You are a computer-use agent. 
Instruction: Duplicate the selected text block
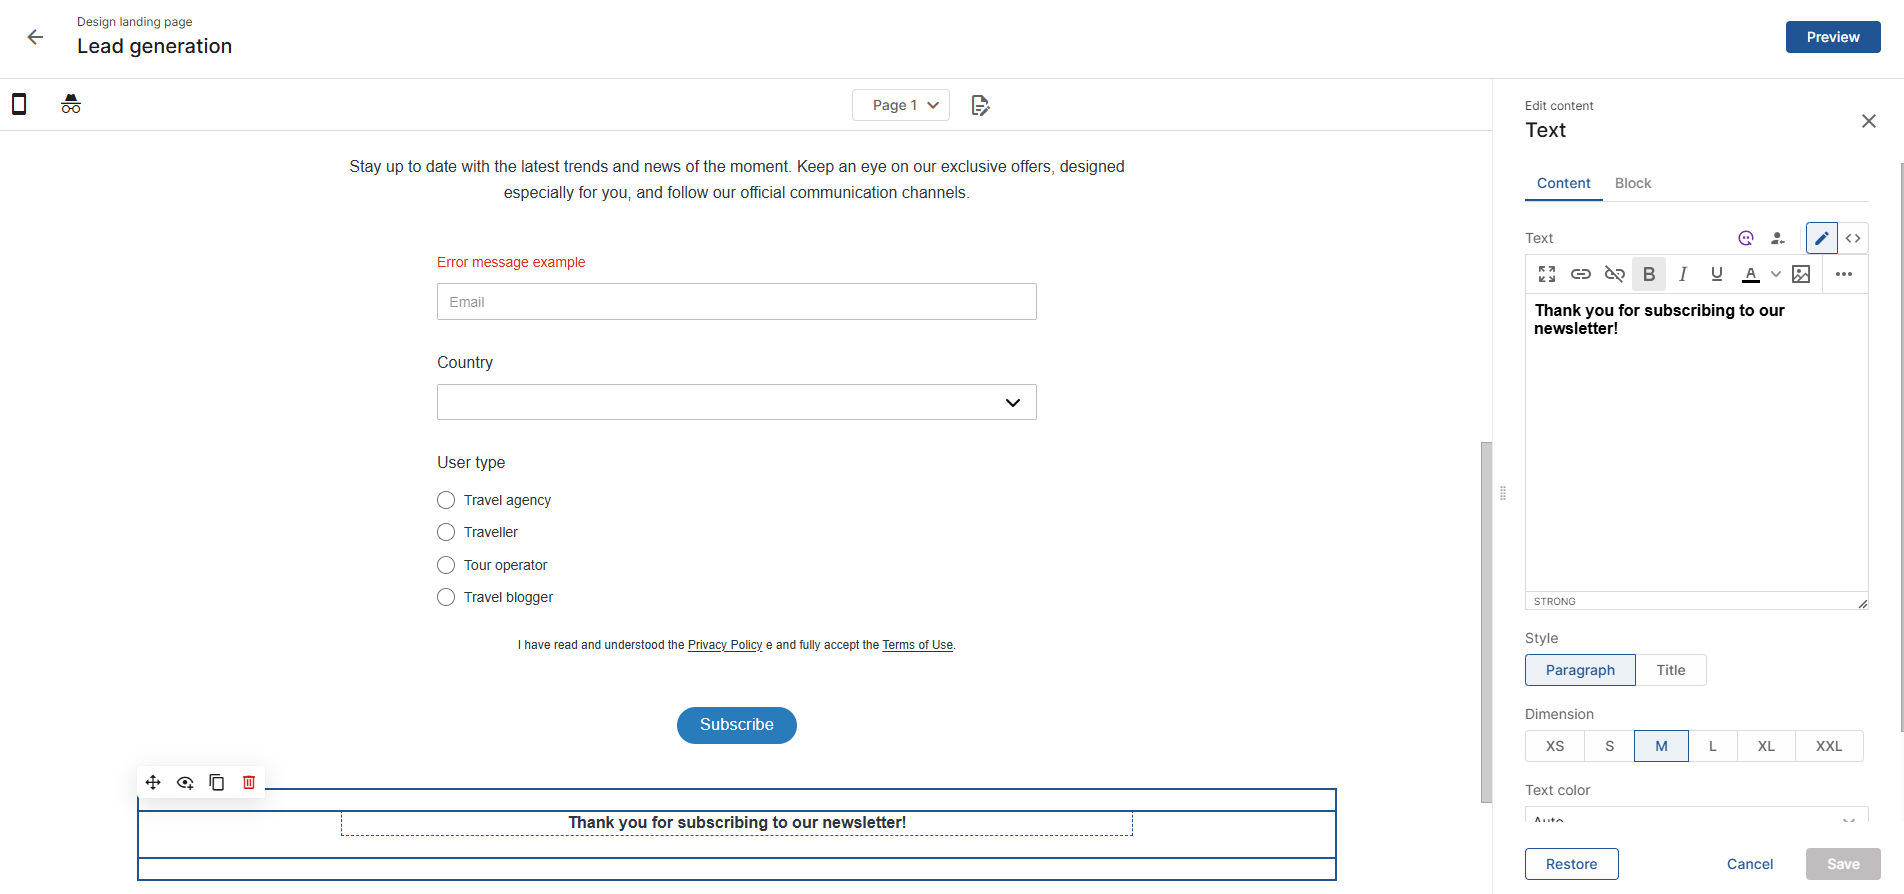coord(217,782)
